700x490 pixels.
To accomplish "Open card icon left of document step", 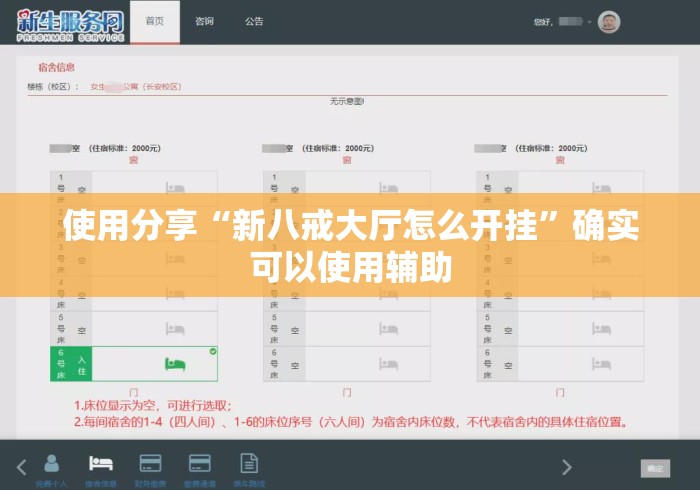I will [200, 463].
